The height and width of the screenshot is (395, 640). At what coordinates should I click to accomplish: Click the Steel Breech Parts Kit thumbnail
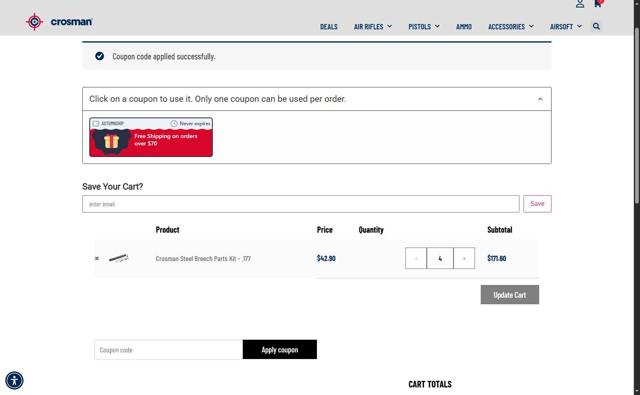coord(118,258)
